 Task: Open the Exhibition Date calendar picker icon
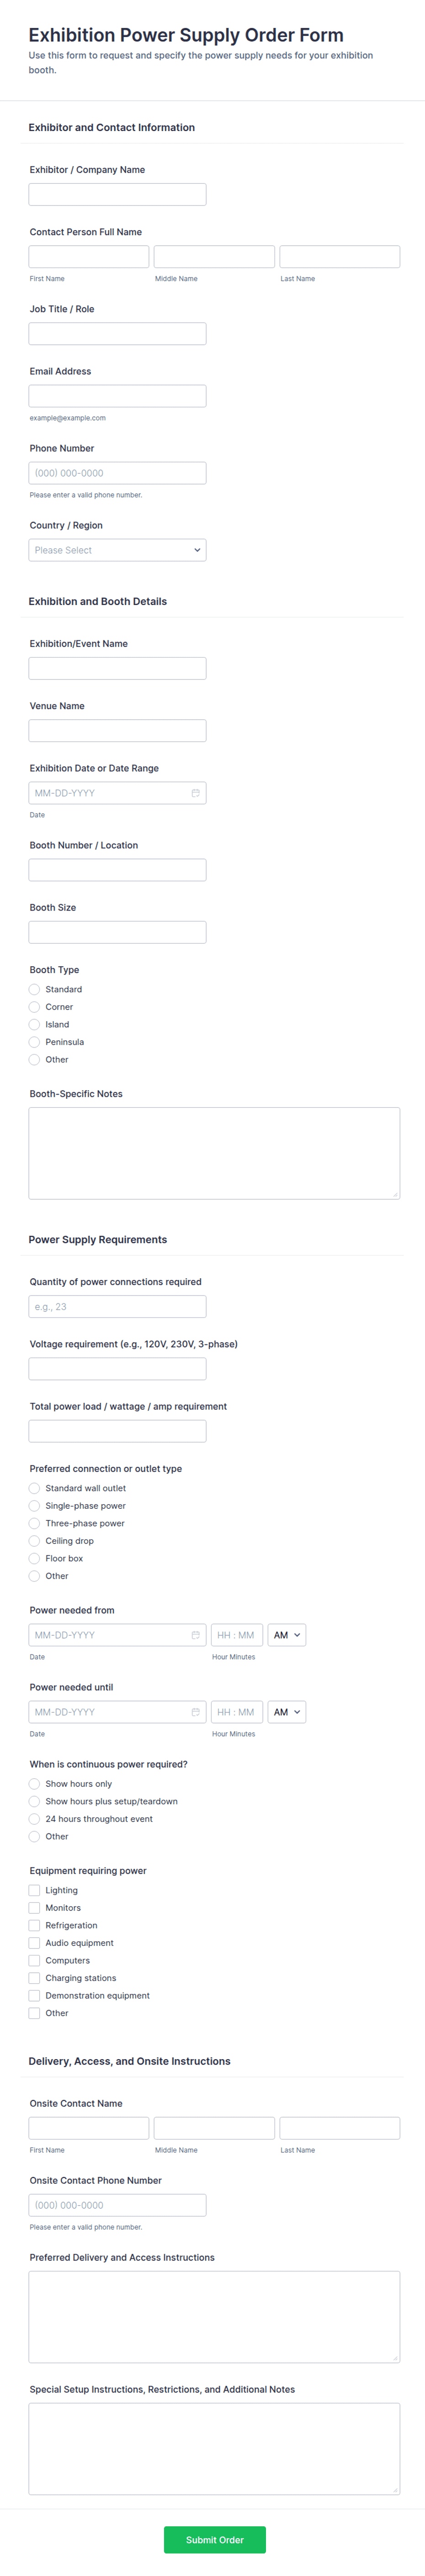195,793
